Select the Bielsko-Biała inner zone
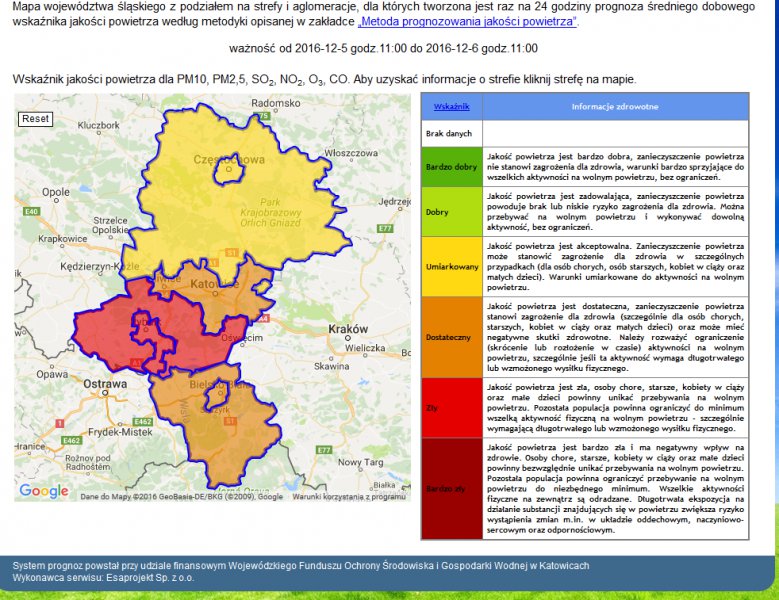Viewport: 779px width, 600px height. [x=217, y=396]
